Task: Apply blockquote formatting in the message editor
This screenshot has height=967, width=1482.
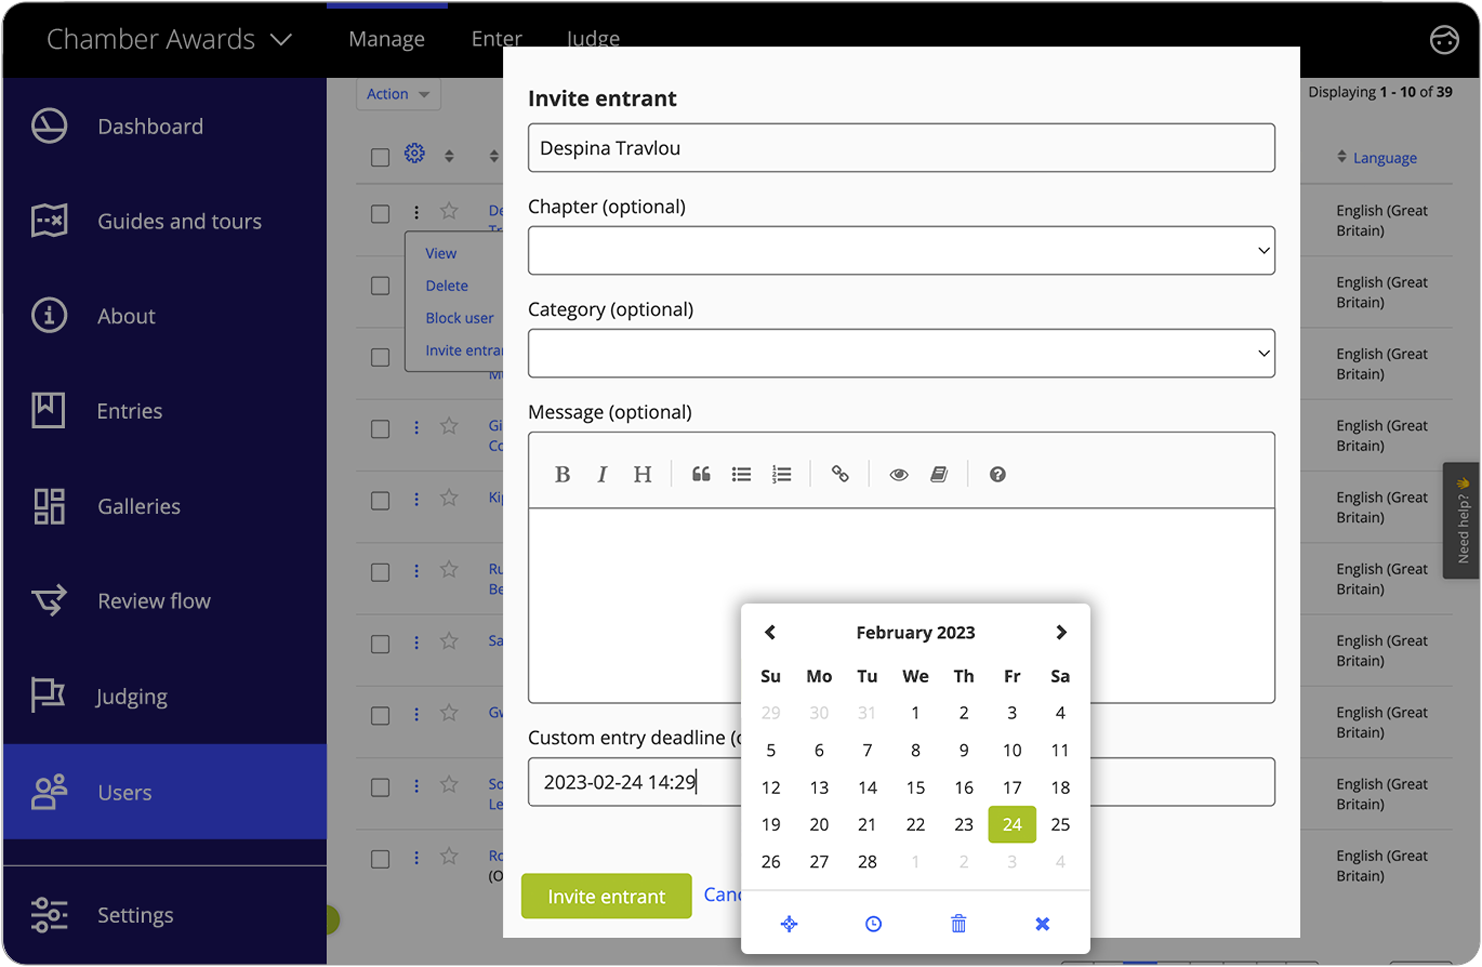Action: tap(701, 474)
